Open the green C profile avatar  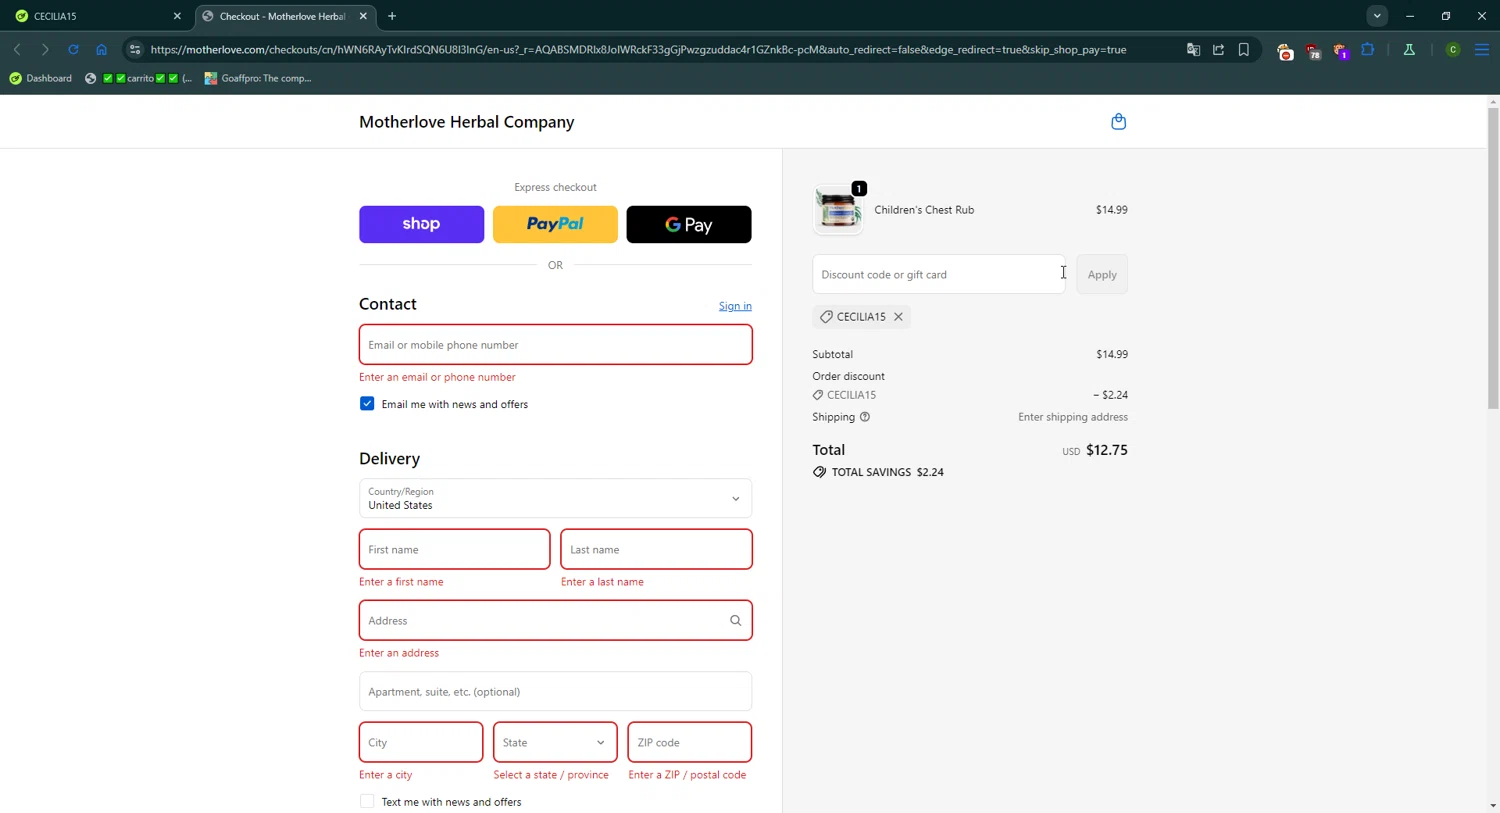click(1453, 50)
